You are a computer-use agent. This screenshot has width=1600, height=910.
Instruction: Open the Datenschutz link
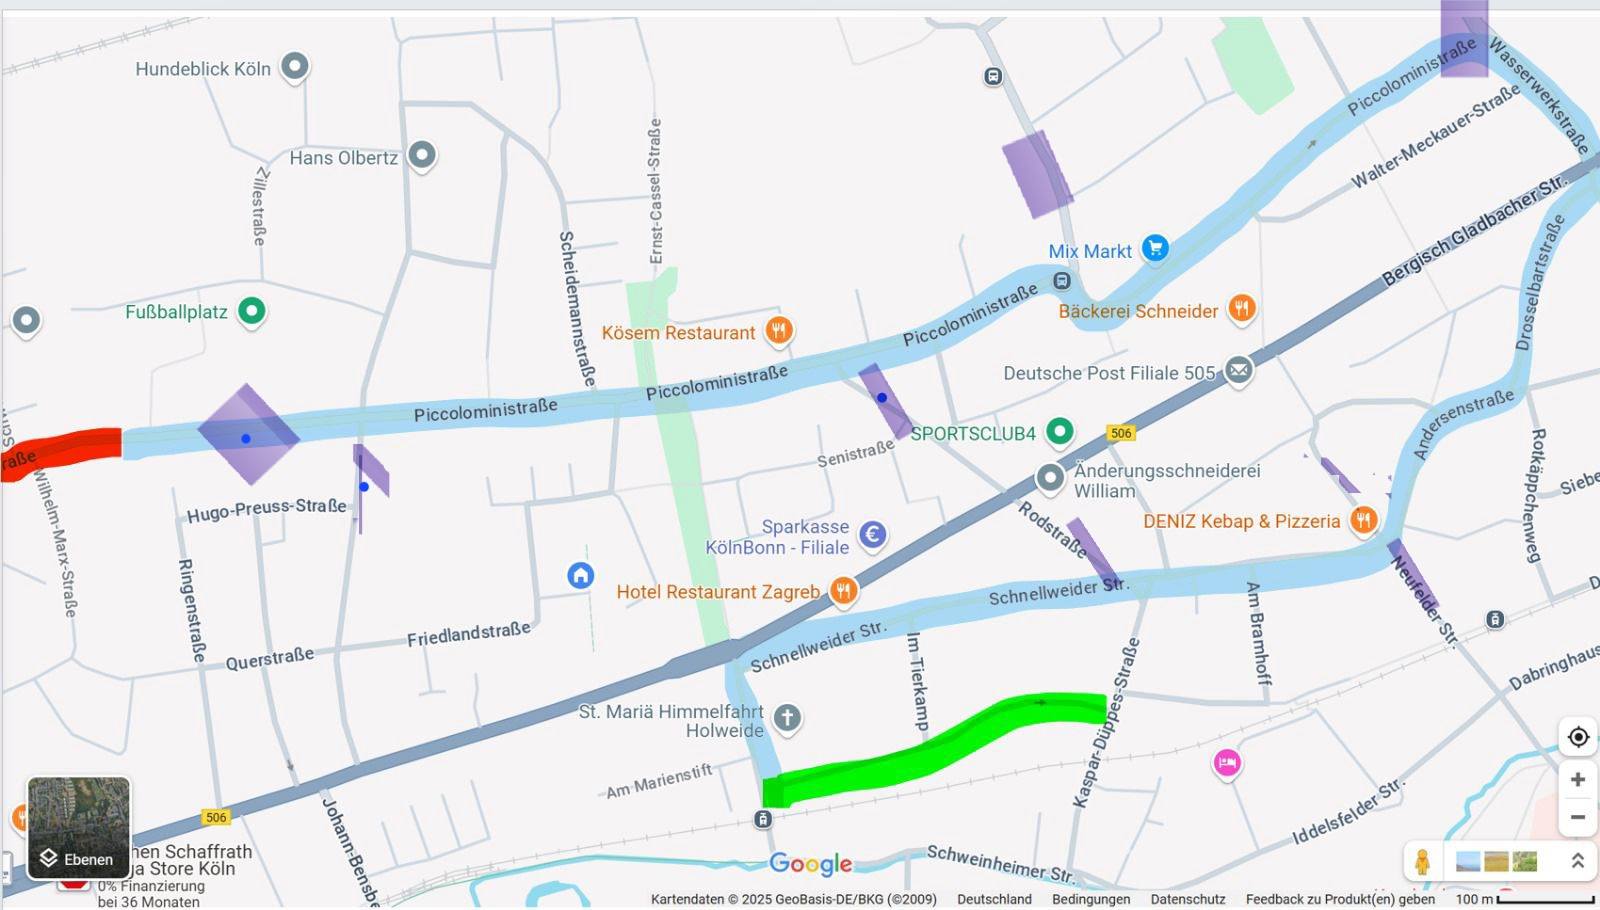coord(1188,899)
